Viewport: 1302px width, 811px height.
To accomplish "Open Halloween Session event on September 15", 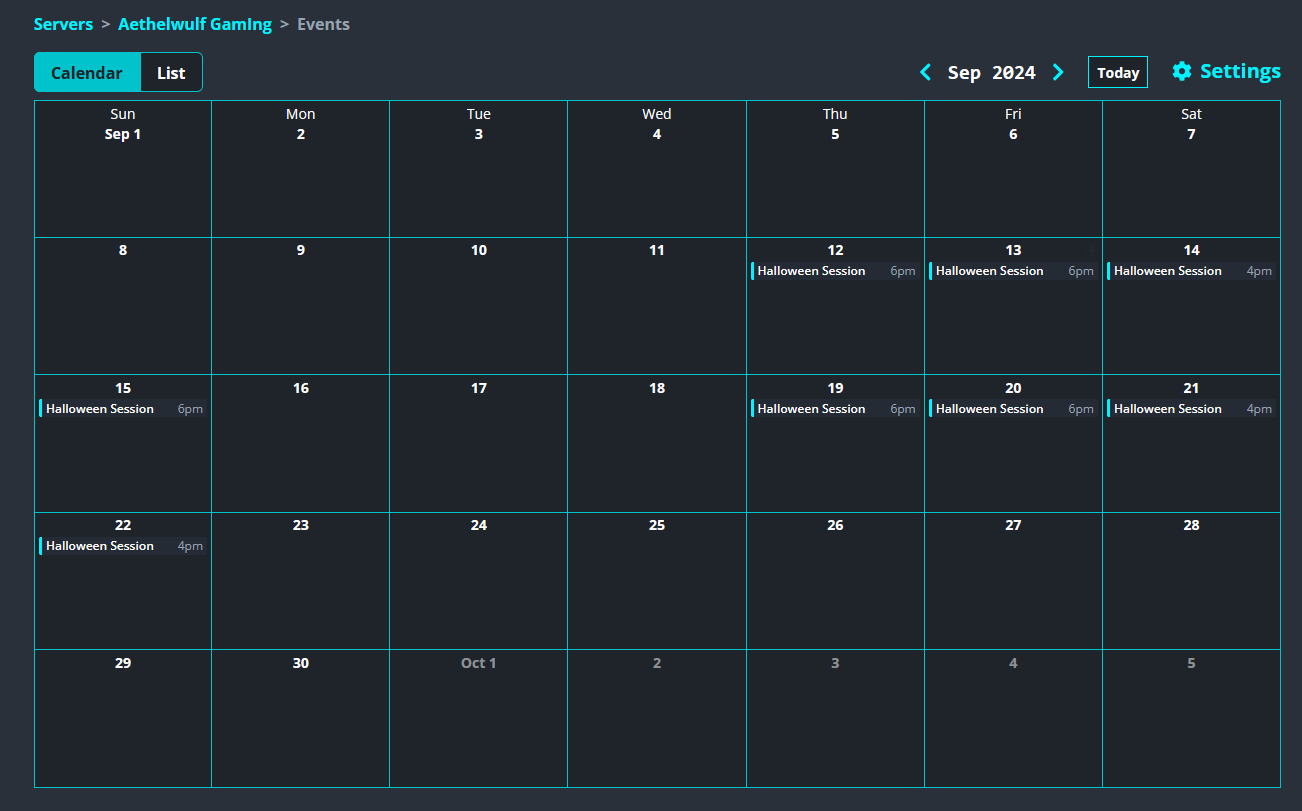I will coord(123,409).
